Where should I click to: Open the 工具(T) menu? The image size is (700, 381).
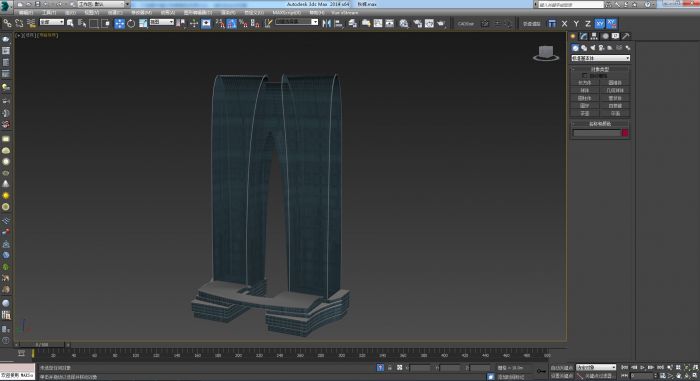tap(49, 13)
